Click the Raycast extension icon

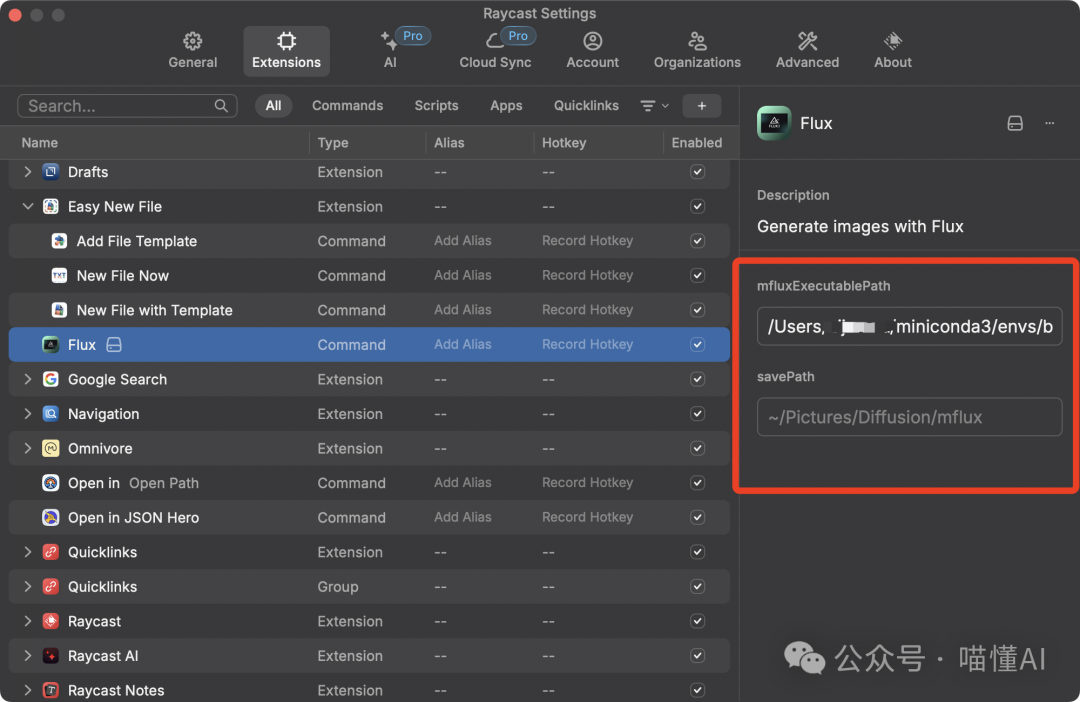click(51, 621)
